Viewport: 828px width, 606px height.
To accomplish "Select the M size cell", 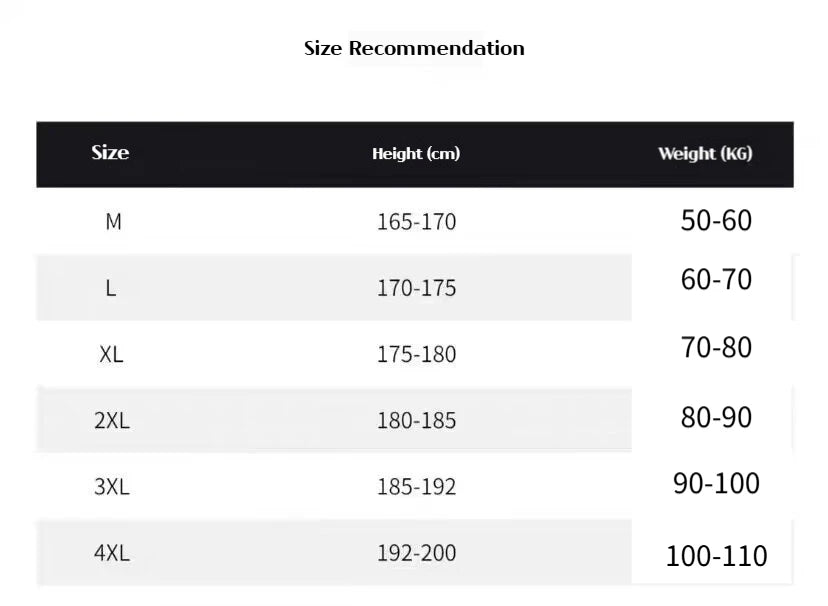I will point(113,222).
